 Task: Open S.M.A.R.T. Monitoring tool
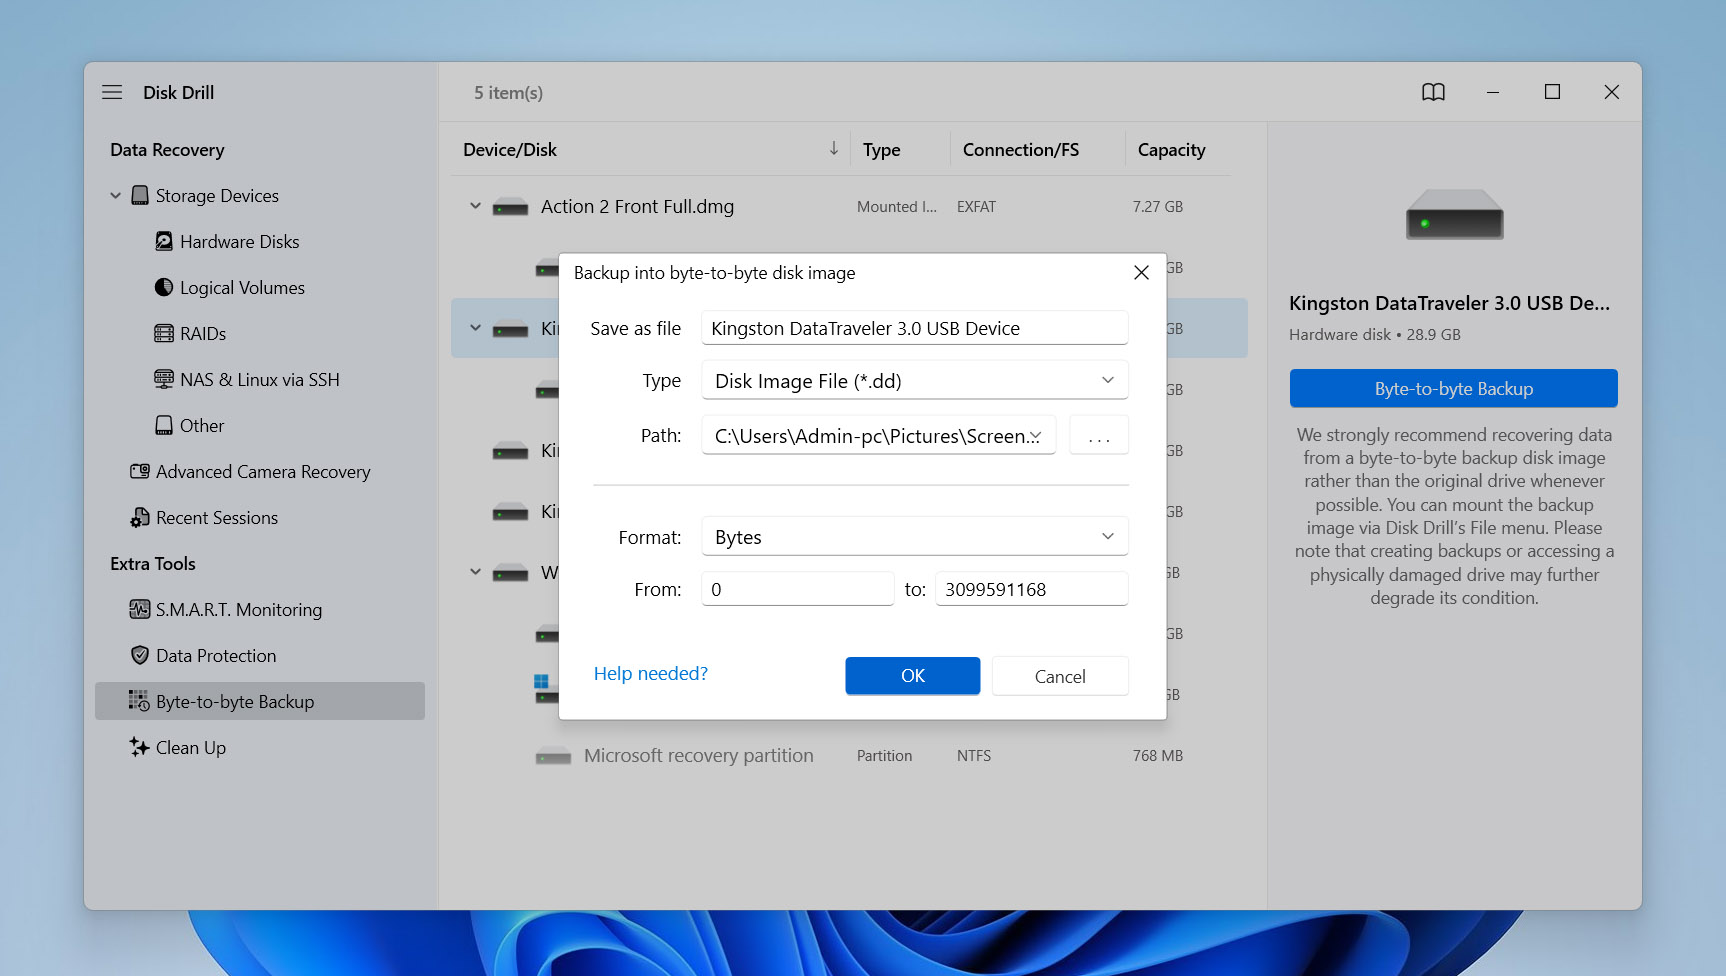coord(239,609)
